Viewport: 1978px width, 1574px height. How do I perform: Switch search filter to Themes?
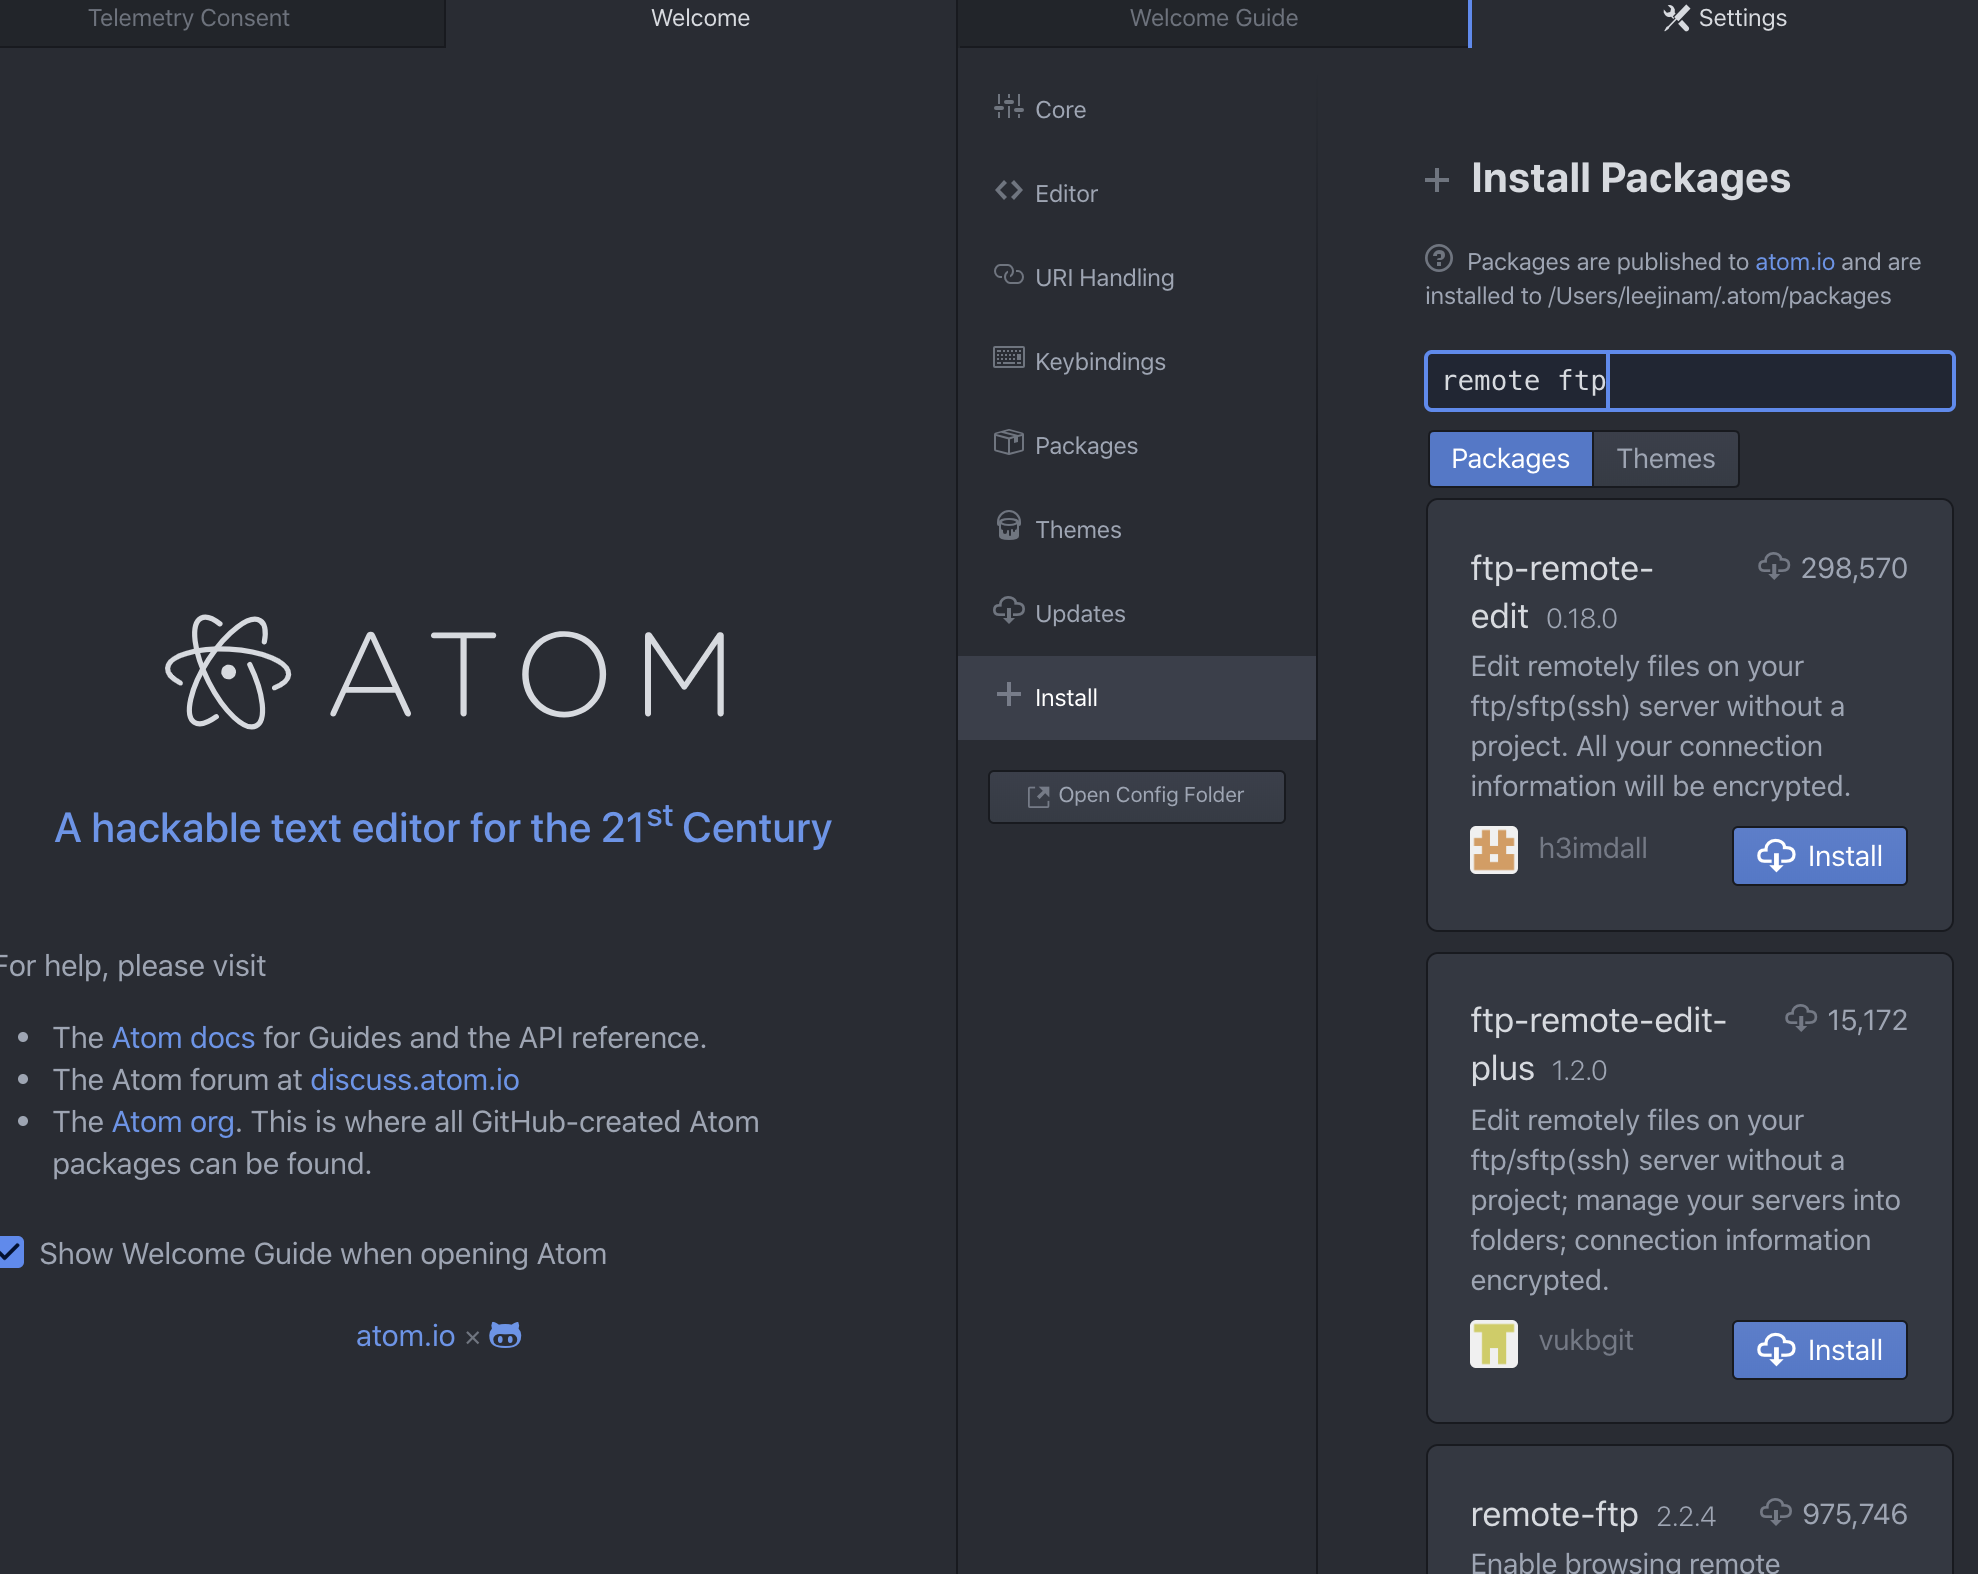(x=1665, y=459)
